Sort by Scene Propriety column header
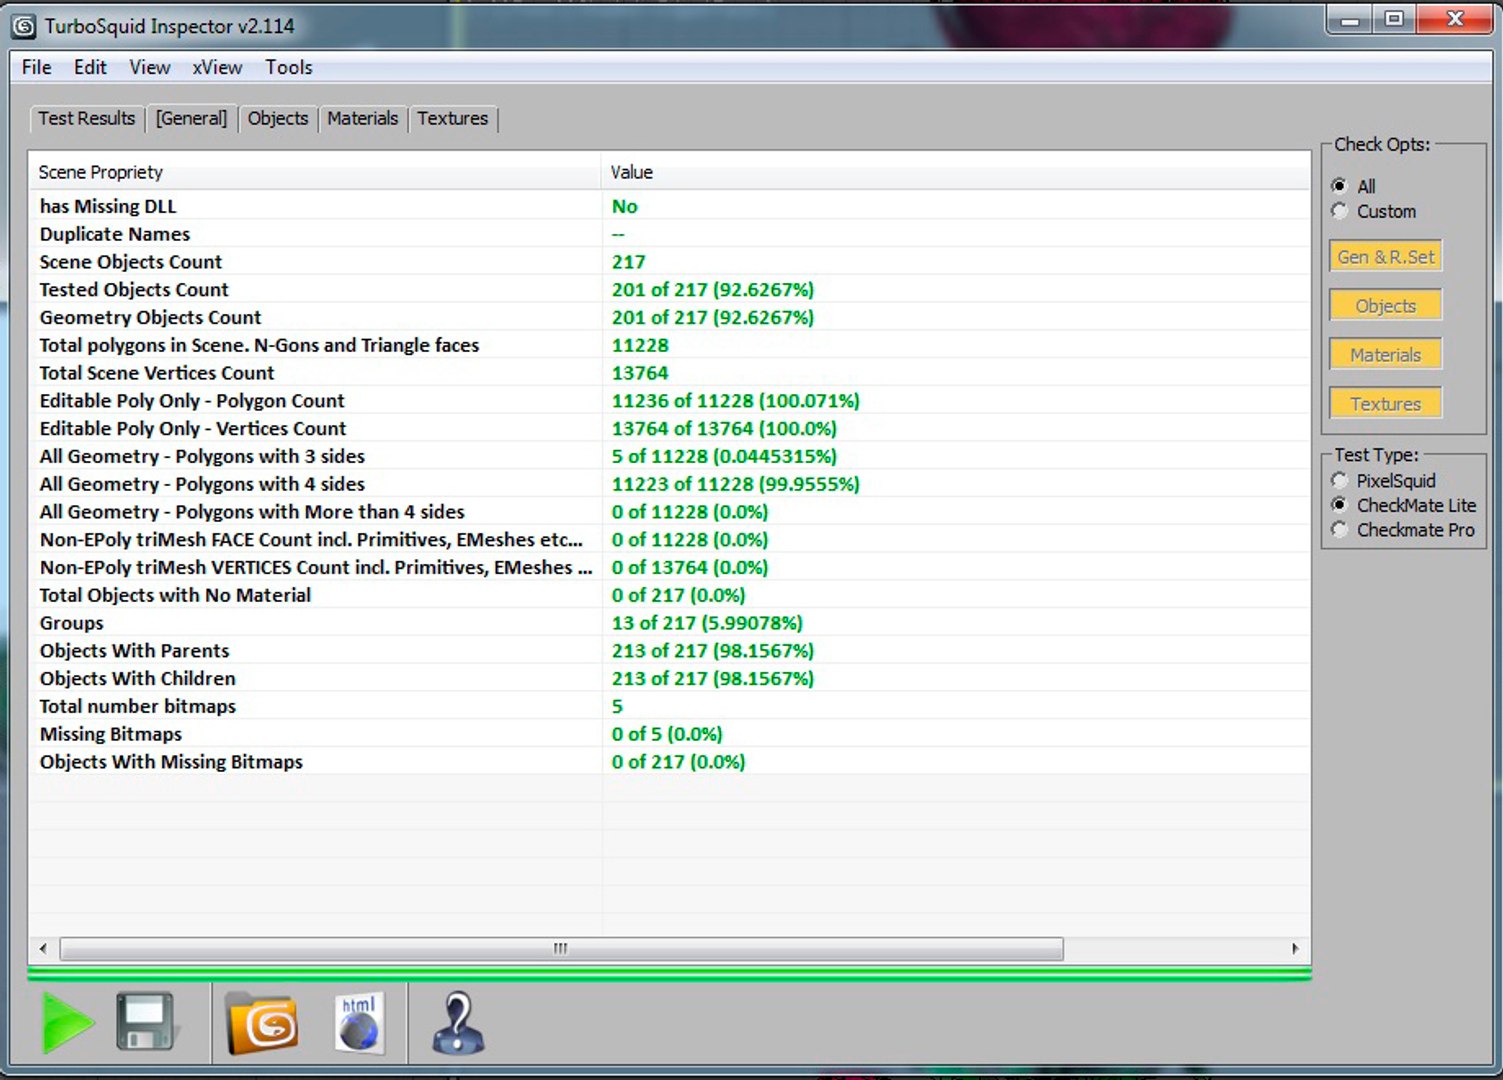Viewport: 1503px width, 1080px height. coord(315,172)
